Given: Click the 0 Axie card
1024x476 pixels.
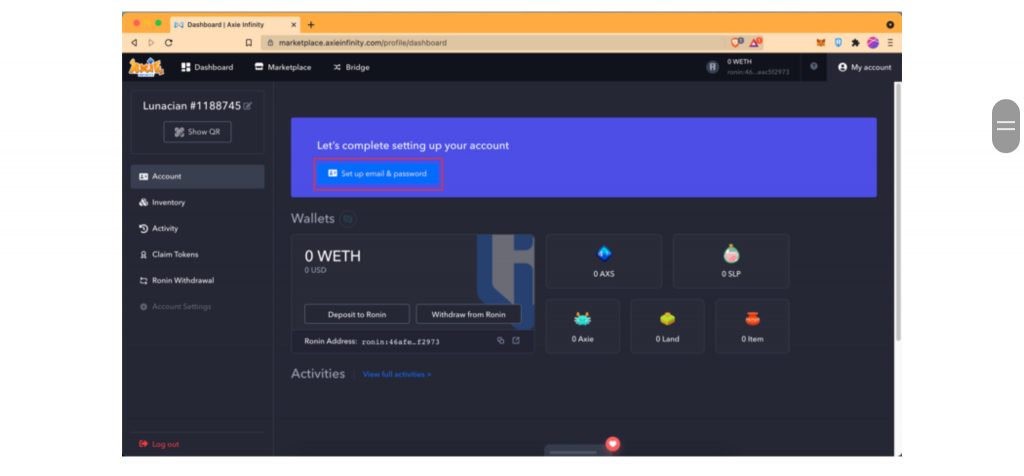Looking at the screenshot, I should (583, 326).
